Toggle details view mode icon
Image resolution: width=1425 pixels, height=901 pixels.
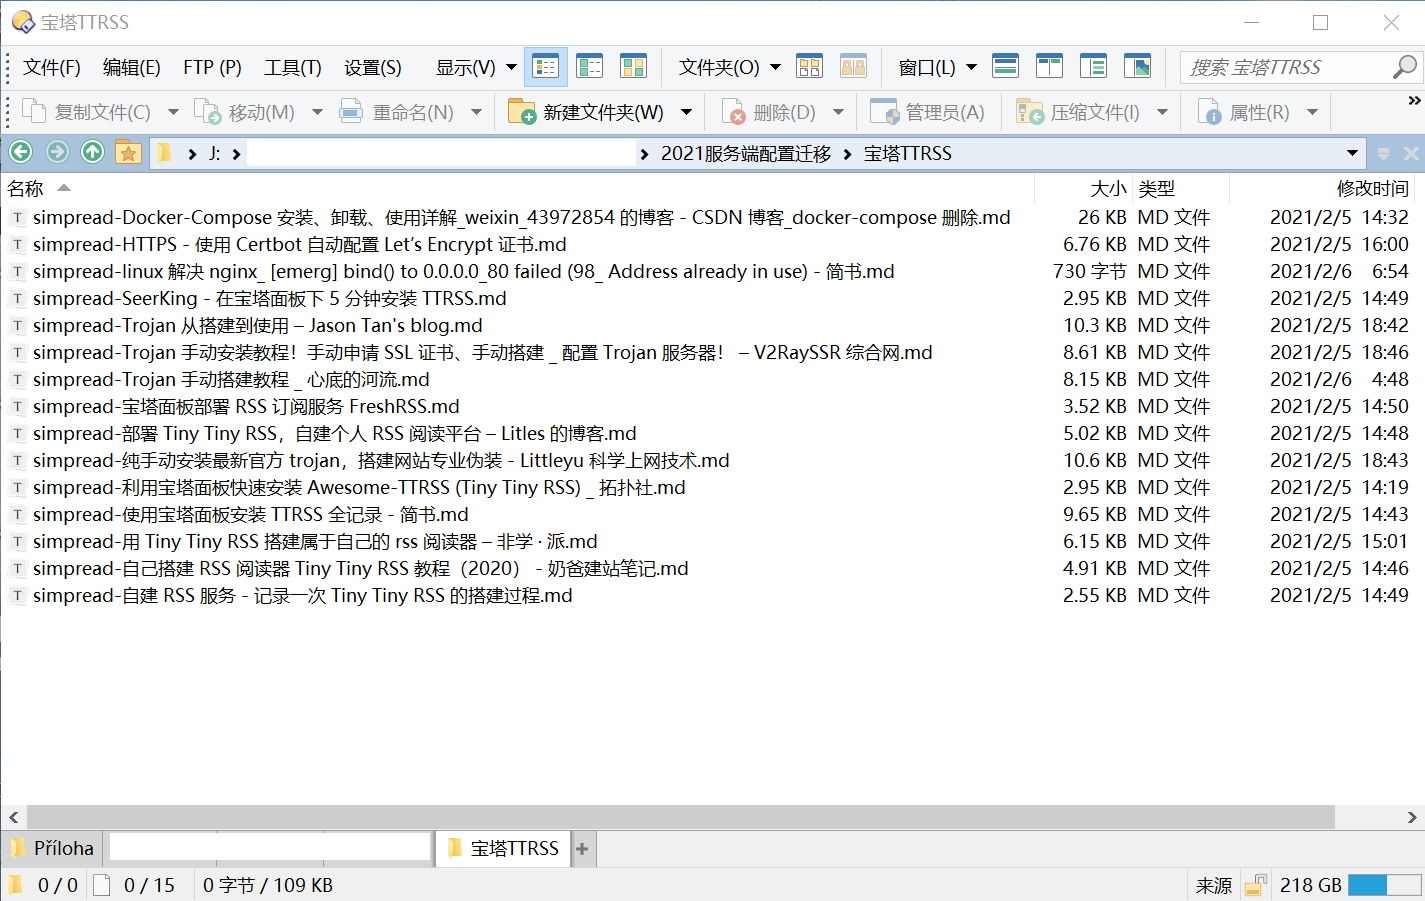546,67
